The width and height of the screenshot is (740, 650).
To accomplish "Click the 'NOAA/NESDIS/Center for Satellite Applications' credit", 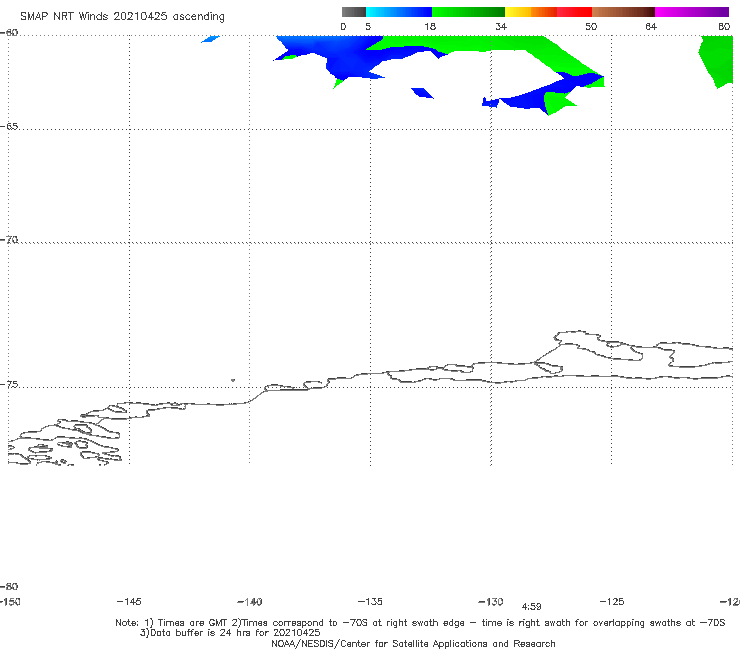I will (413, 643).
